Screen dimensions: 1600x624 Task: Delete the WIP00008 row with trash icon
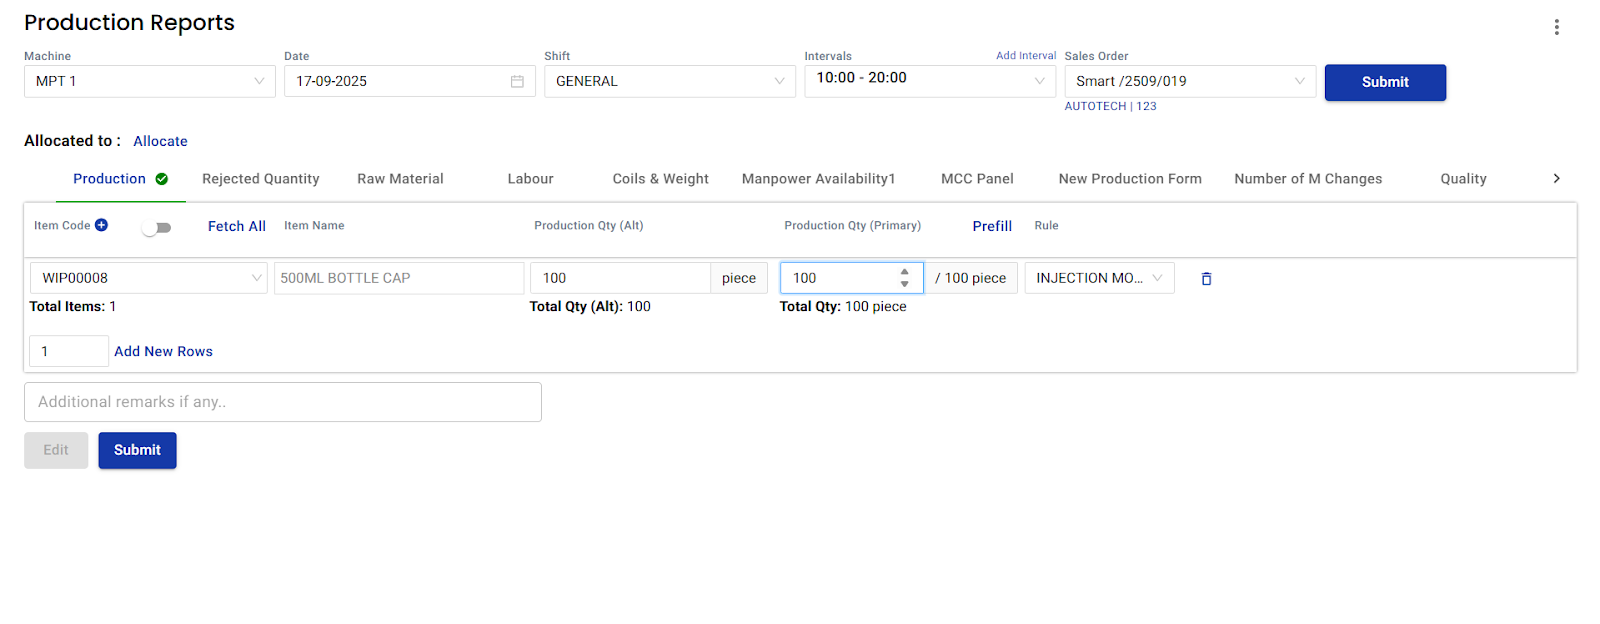[x=1206, y=279]
